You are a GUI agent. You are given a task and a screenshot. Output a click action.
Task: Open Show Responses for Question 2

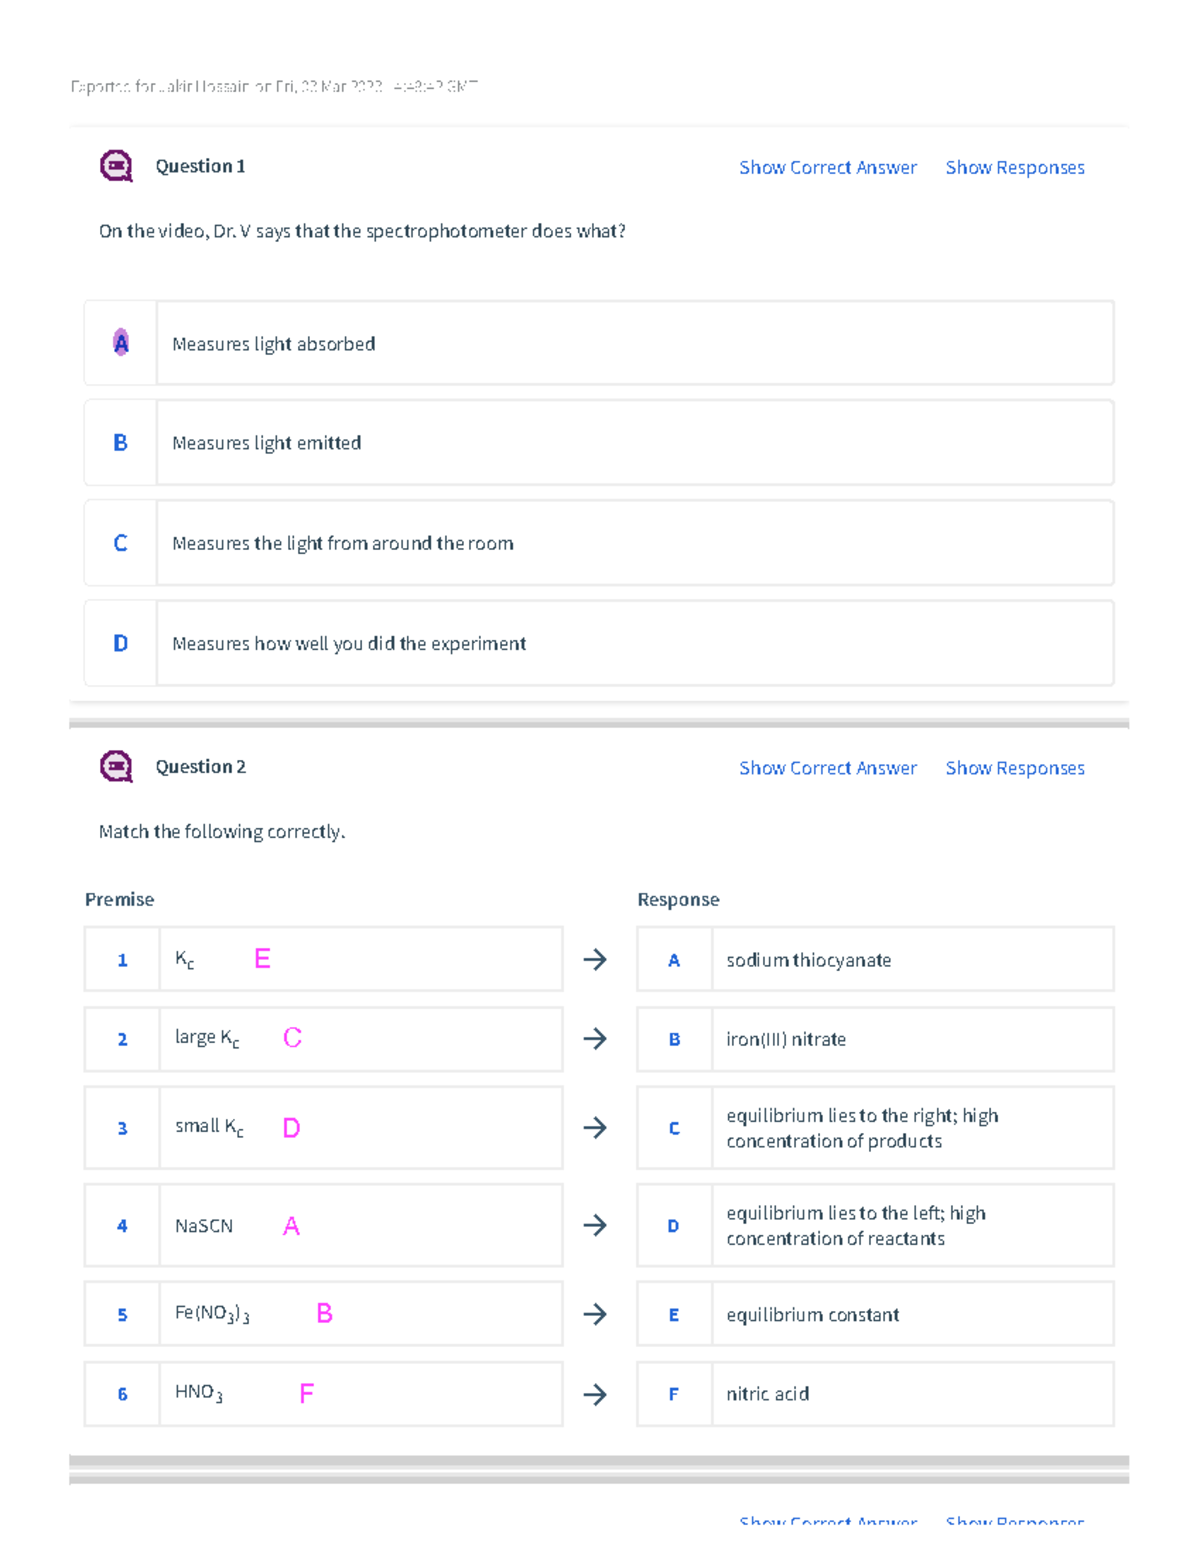(x=1015, y=768)
